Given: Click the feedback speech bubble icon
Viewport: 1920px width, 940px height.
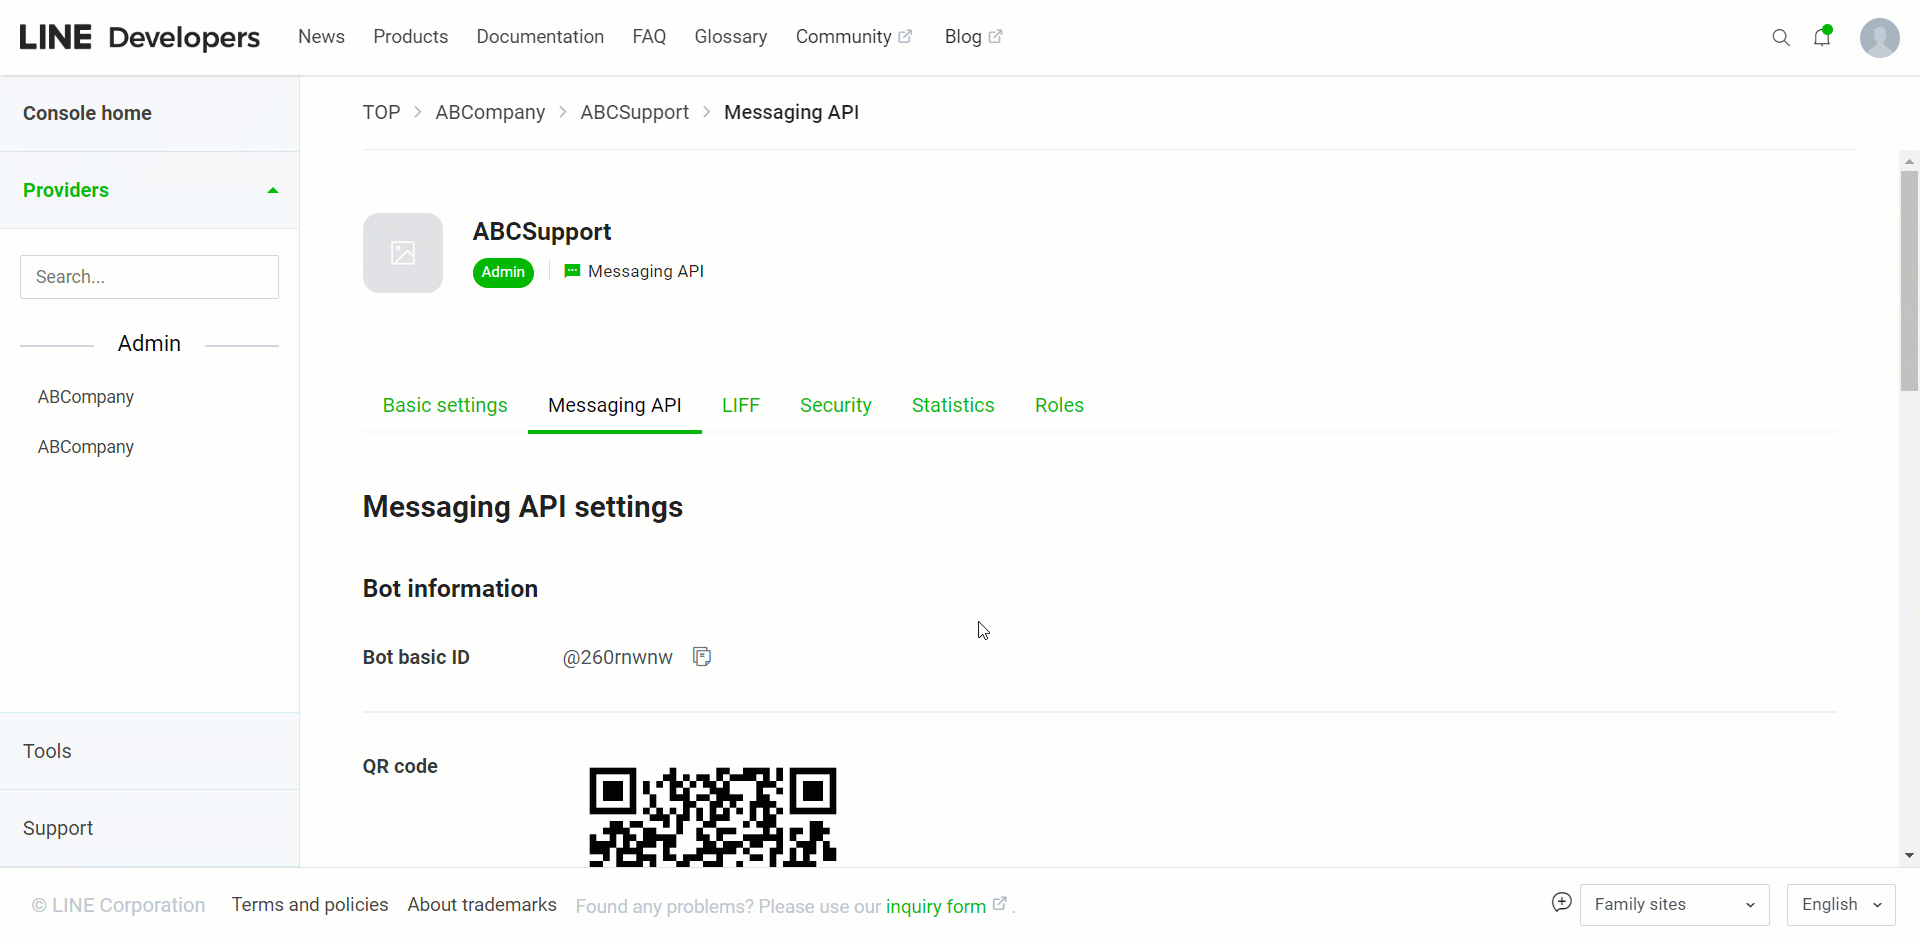Looking at the screenshot, I should (1561, 903).
